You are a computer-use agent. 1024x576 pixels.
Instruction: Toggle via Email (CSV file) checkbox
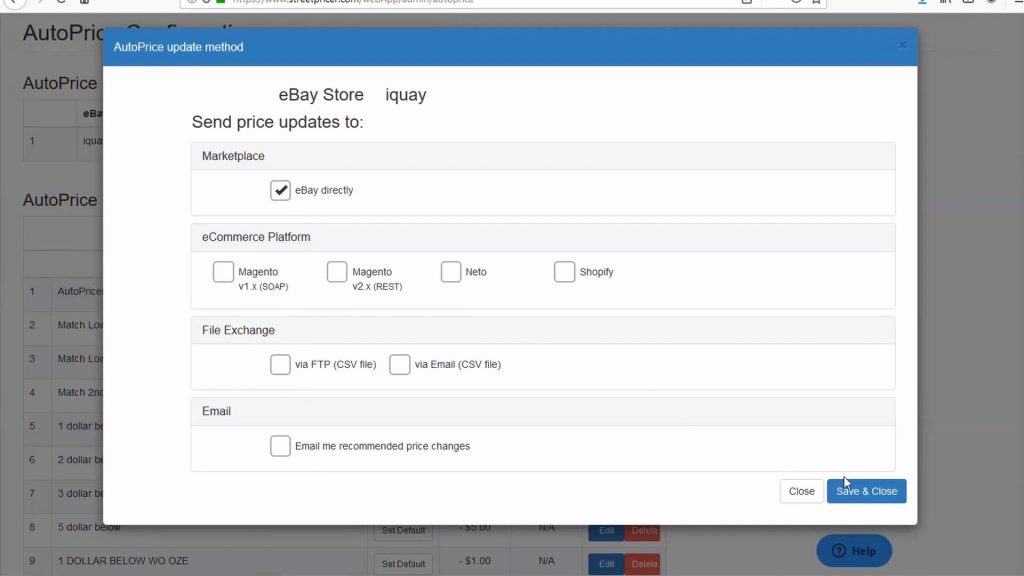[x=400, y=364]
